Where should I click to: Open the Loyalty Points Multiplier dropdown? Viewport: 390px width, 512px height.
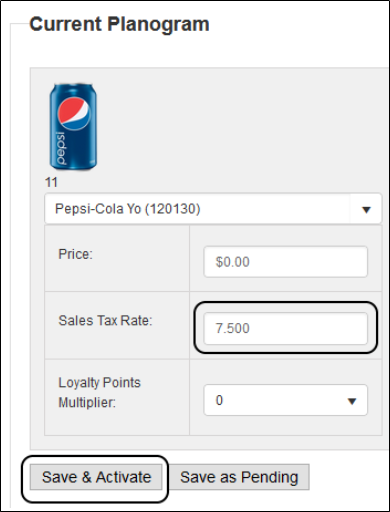286,400
